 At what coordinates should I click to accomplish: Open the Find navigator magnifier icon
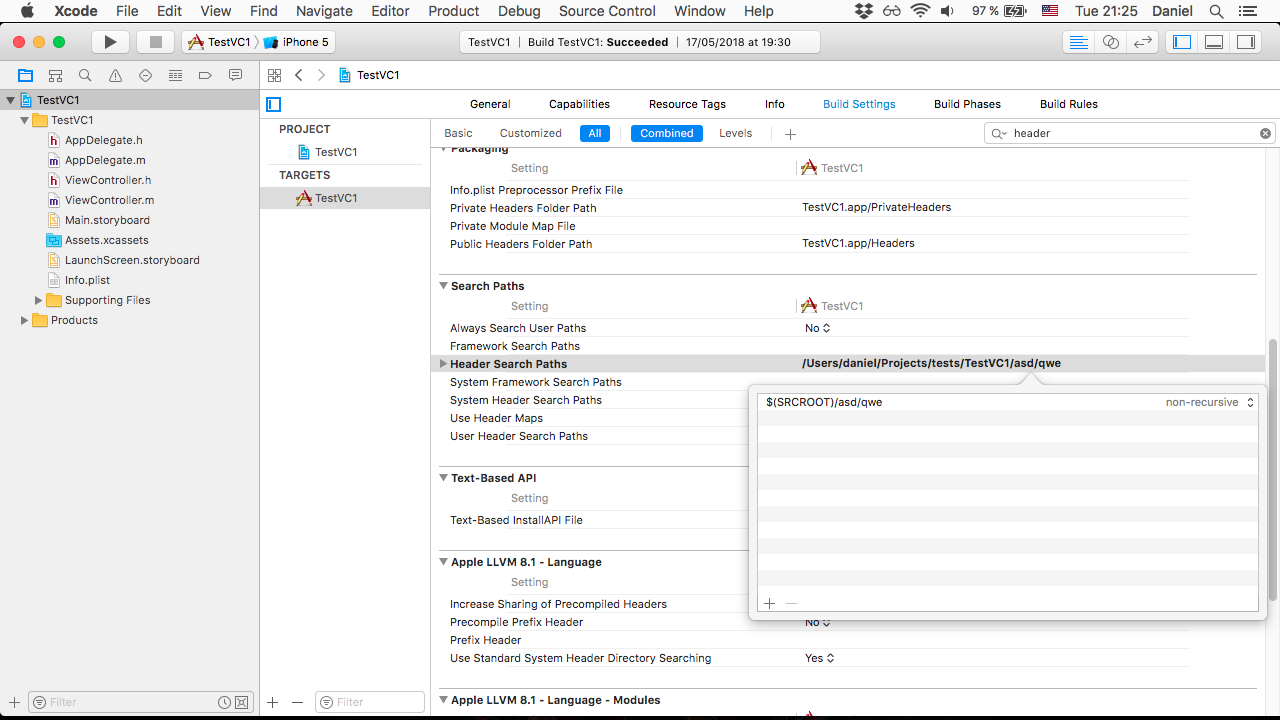(85, 75)
